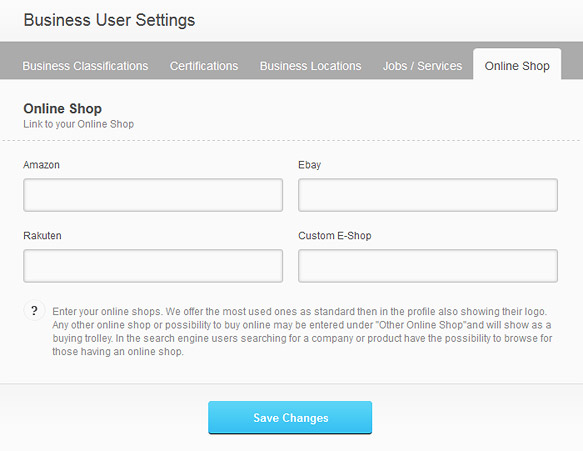The width and height of the screenshot is (583, 451).
Task: Activate the Custom E-Shop input field
Action: [428, 266]
